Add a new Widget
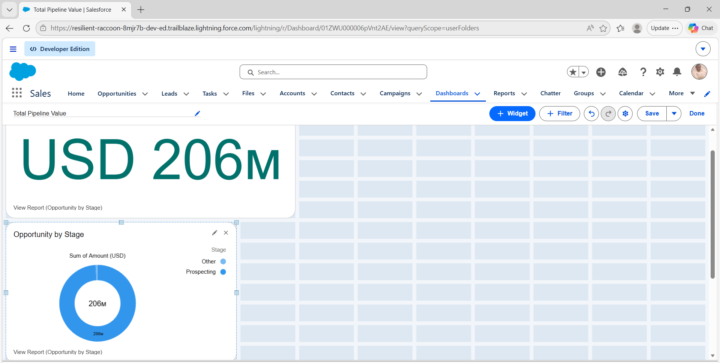The image size is (720, 363). point(512,113)
